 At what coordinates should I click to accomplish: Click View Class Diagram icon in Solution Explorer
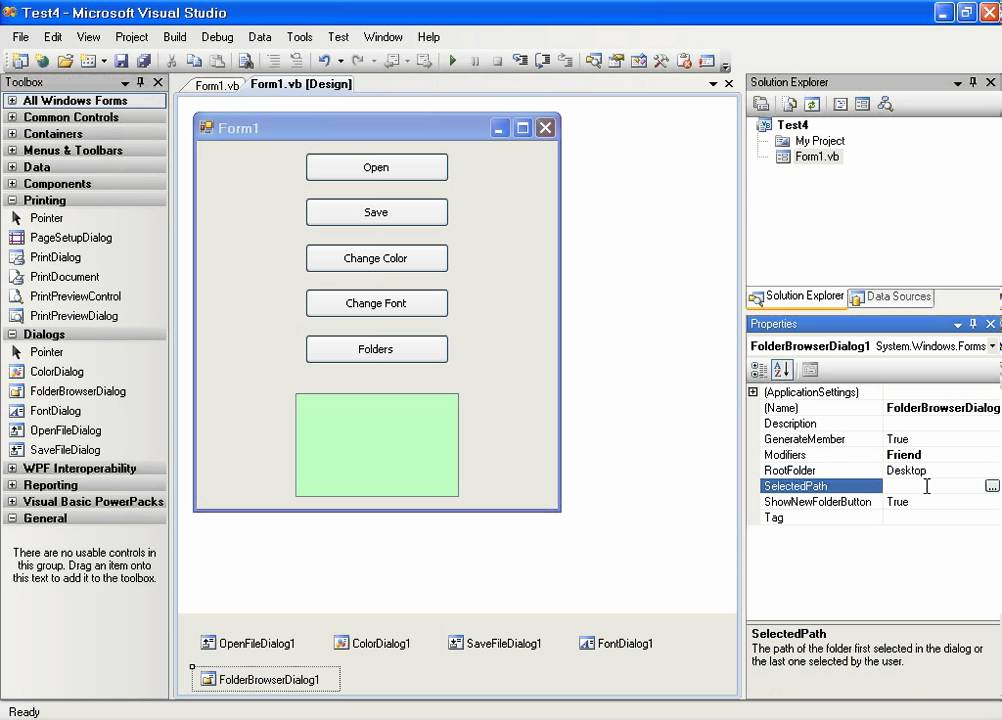pos(885,103)
